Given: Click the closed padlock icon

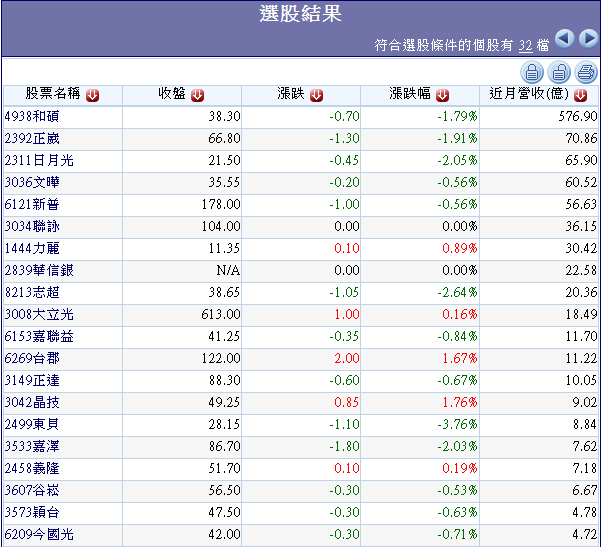Looking at the screenshot, I should click(x=532, y=72).
